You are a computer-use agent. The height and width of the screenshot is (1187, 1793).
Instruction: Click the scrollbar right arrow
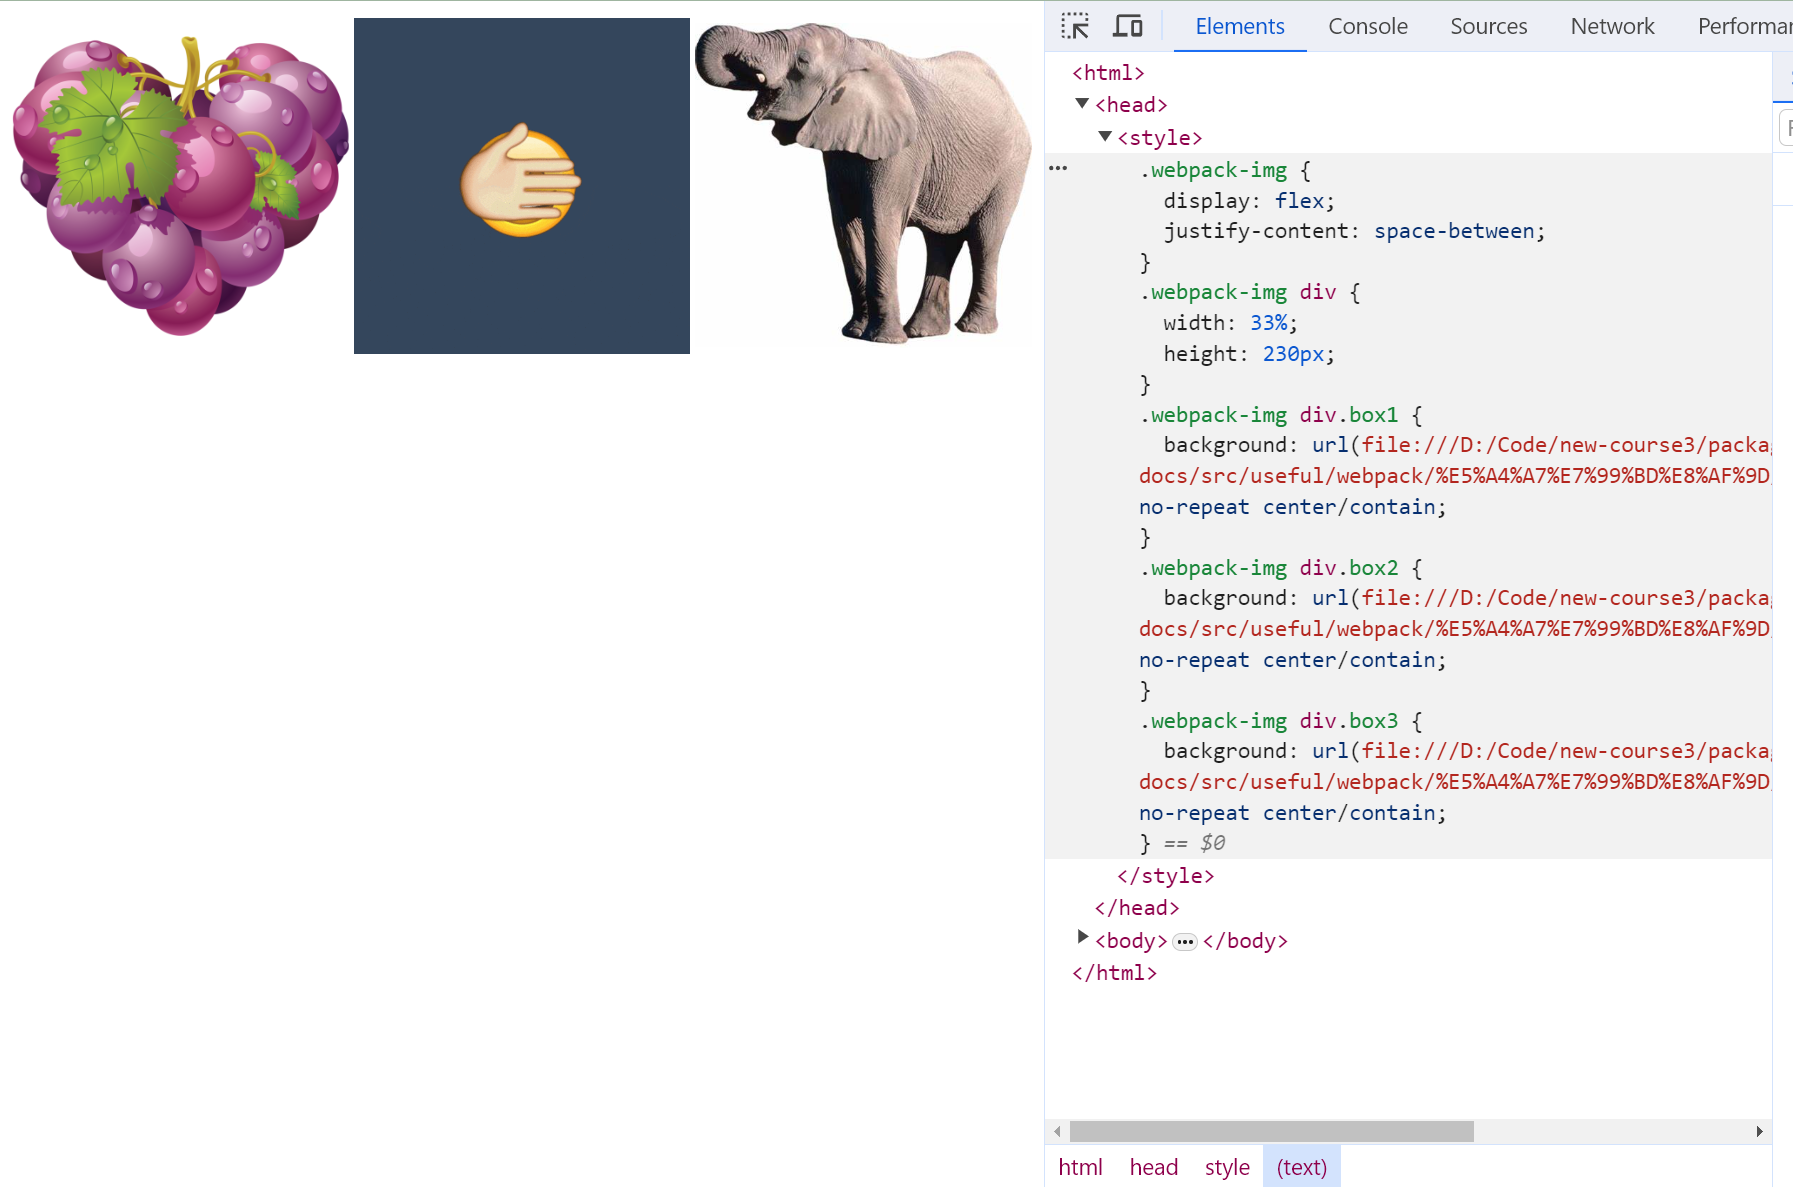click(x=1759, y=1131)
